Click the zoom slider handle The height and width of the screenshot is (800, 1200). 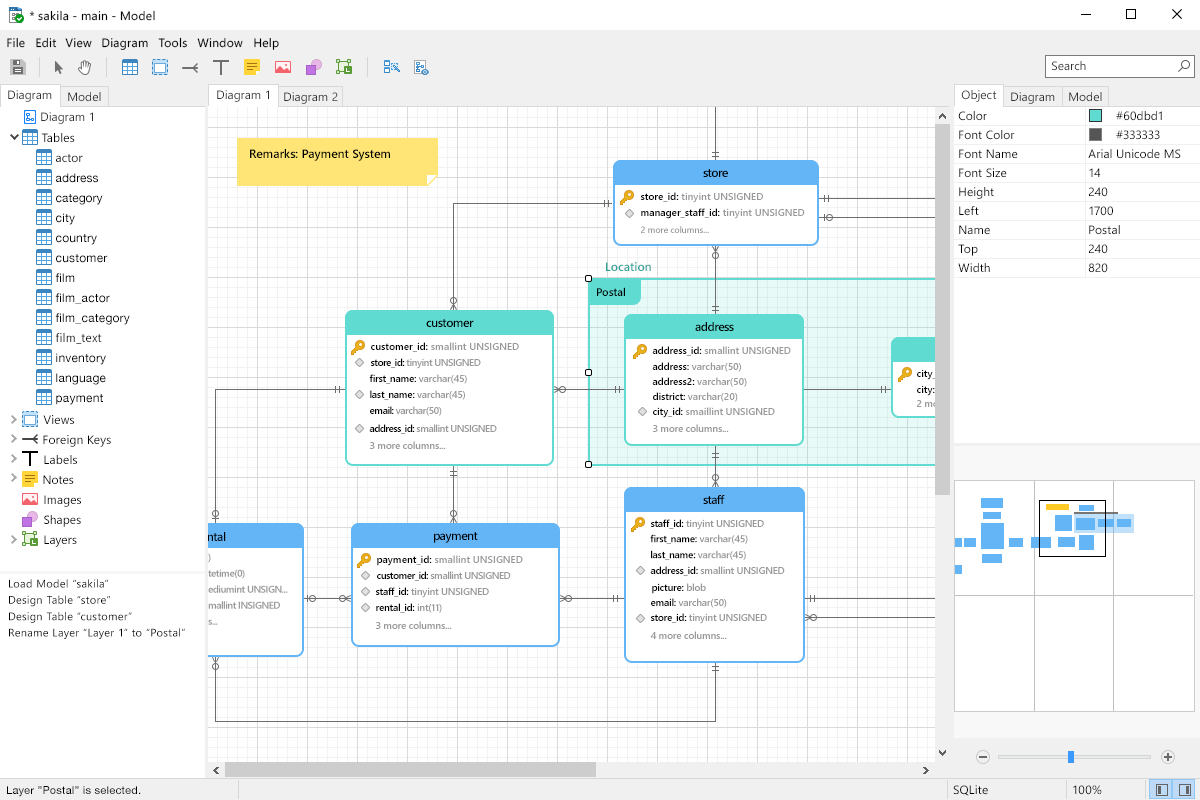coord(1071,757)
